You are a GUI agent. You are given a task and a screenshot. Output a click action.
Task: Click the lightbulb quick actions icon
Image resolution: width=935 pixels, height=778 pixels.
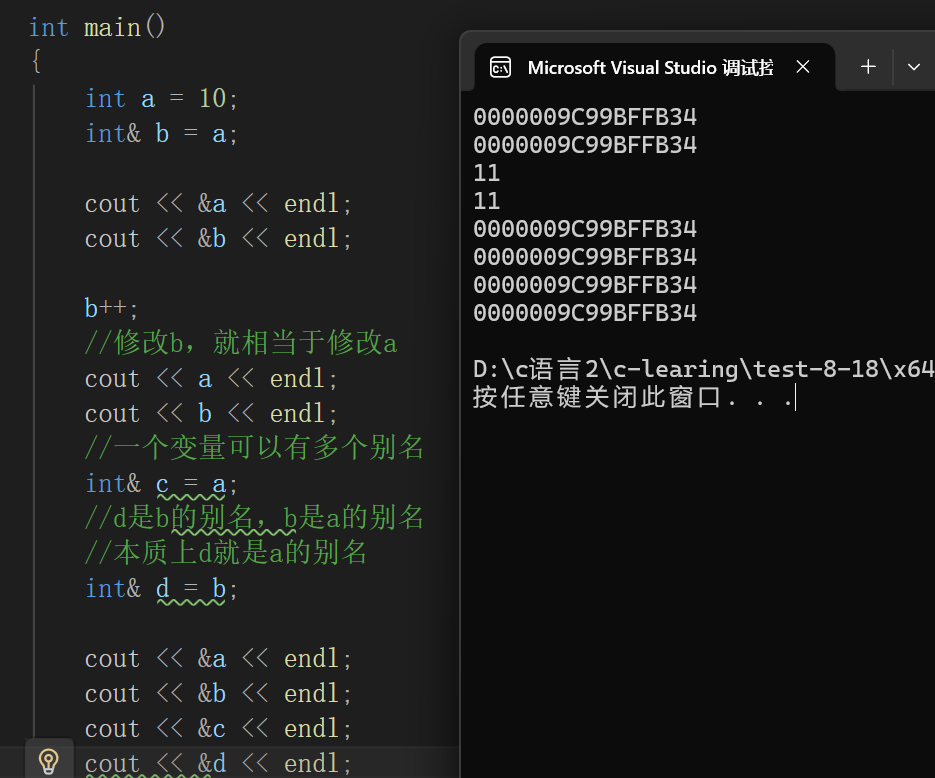coord(48,761)
